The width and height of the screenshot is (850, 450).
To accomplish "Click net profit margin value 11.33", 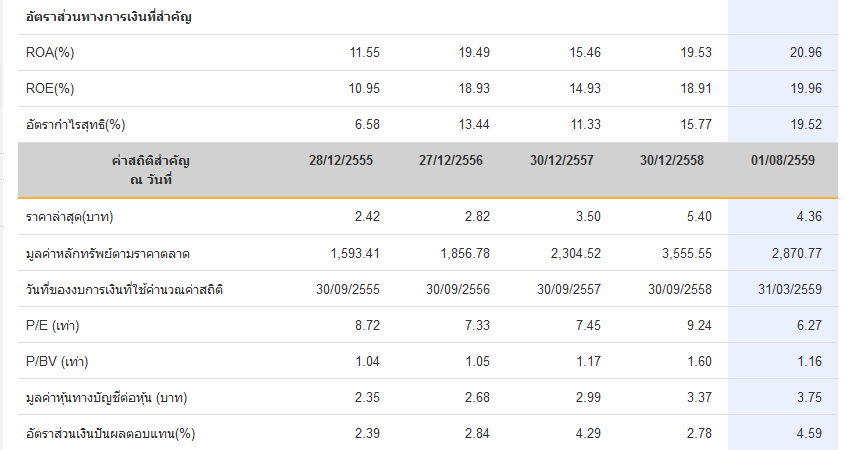I will (x=585, y=125).
